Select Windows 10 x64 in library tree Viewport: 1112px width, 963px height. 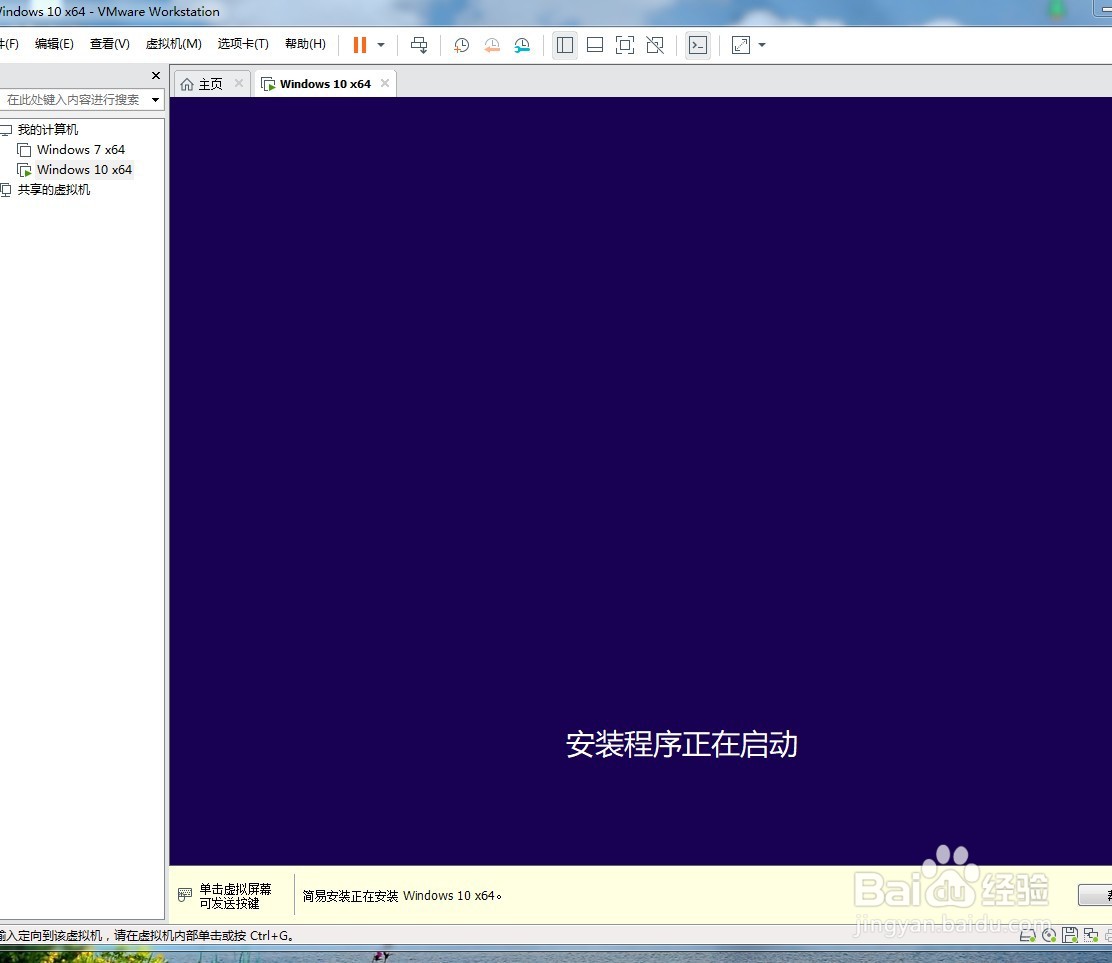tap(84, 169)
